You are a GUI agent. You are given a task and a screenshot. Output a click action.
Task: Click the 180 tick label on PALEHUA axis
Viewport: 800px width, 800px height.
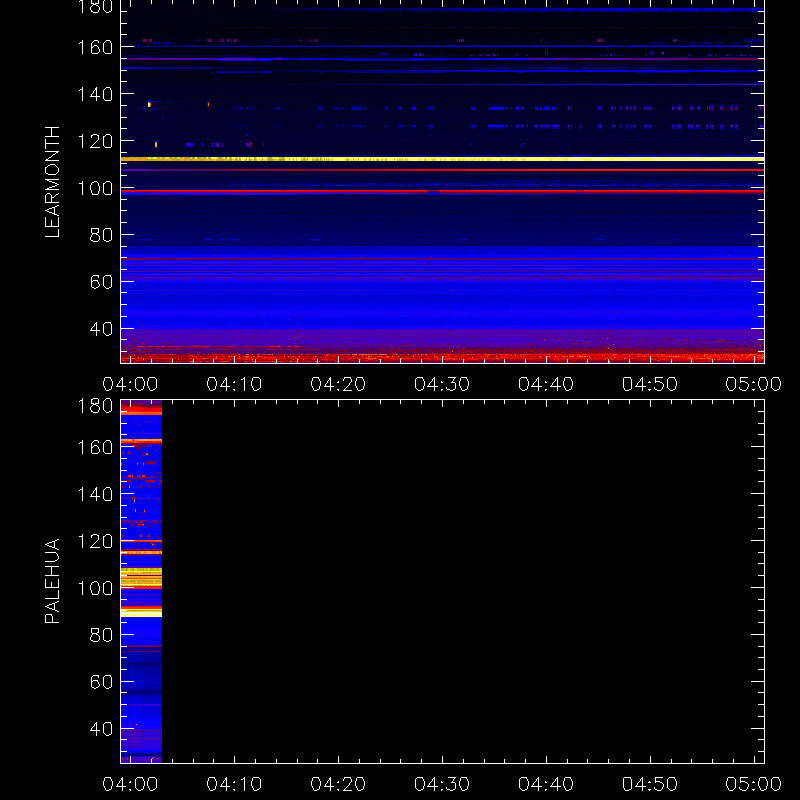click(x=95, y=406)
